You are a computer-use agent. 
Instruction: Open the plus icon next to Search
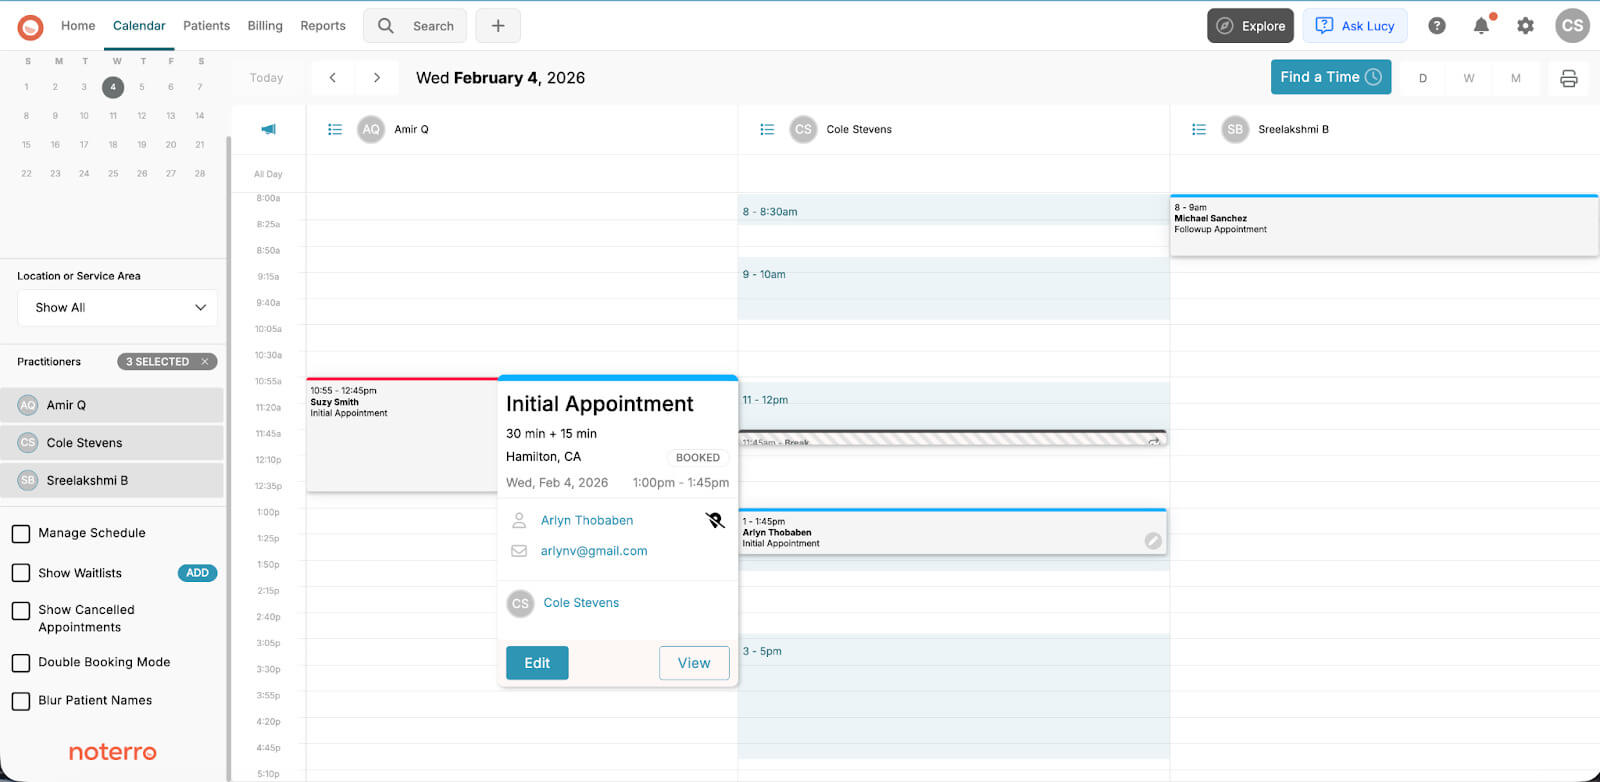498,25
